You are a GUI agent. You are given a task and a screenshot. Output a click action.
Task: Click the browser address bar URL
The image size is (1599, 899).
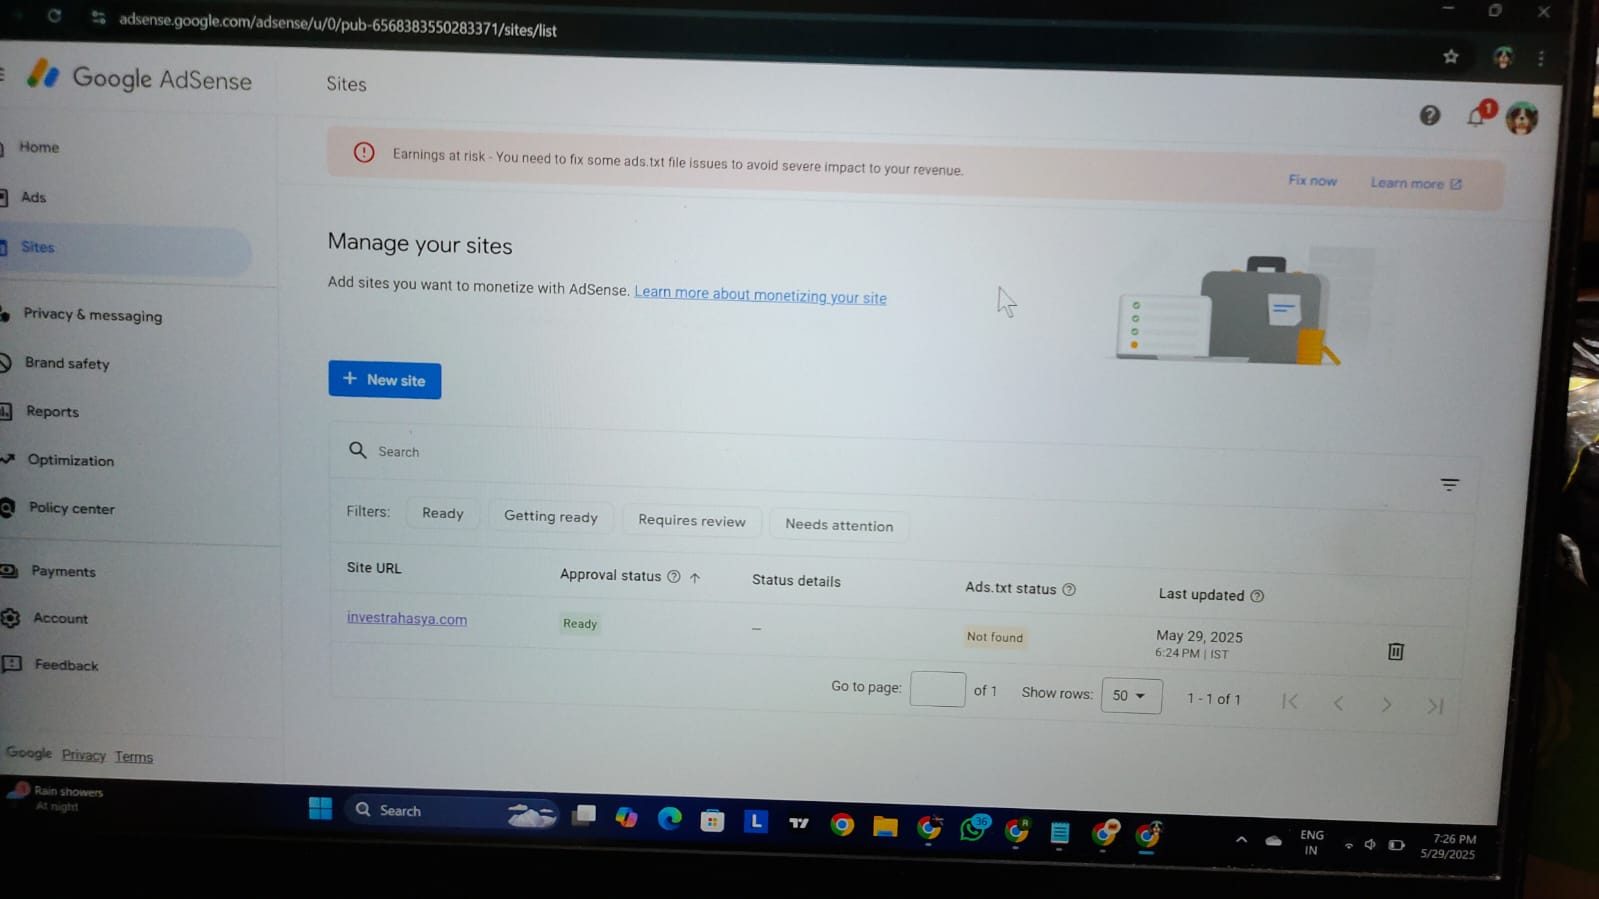pyautogui.click(x=338, y=25)
